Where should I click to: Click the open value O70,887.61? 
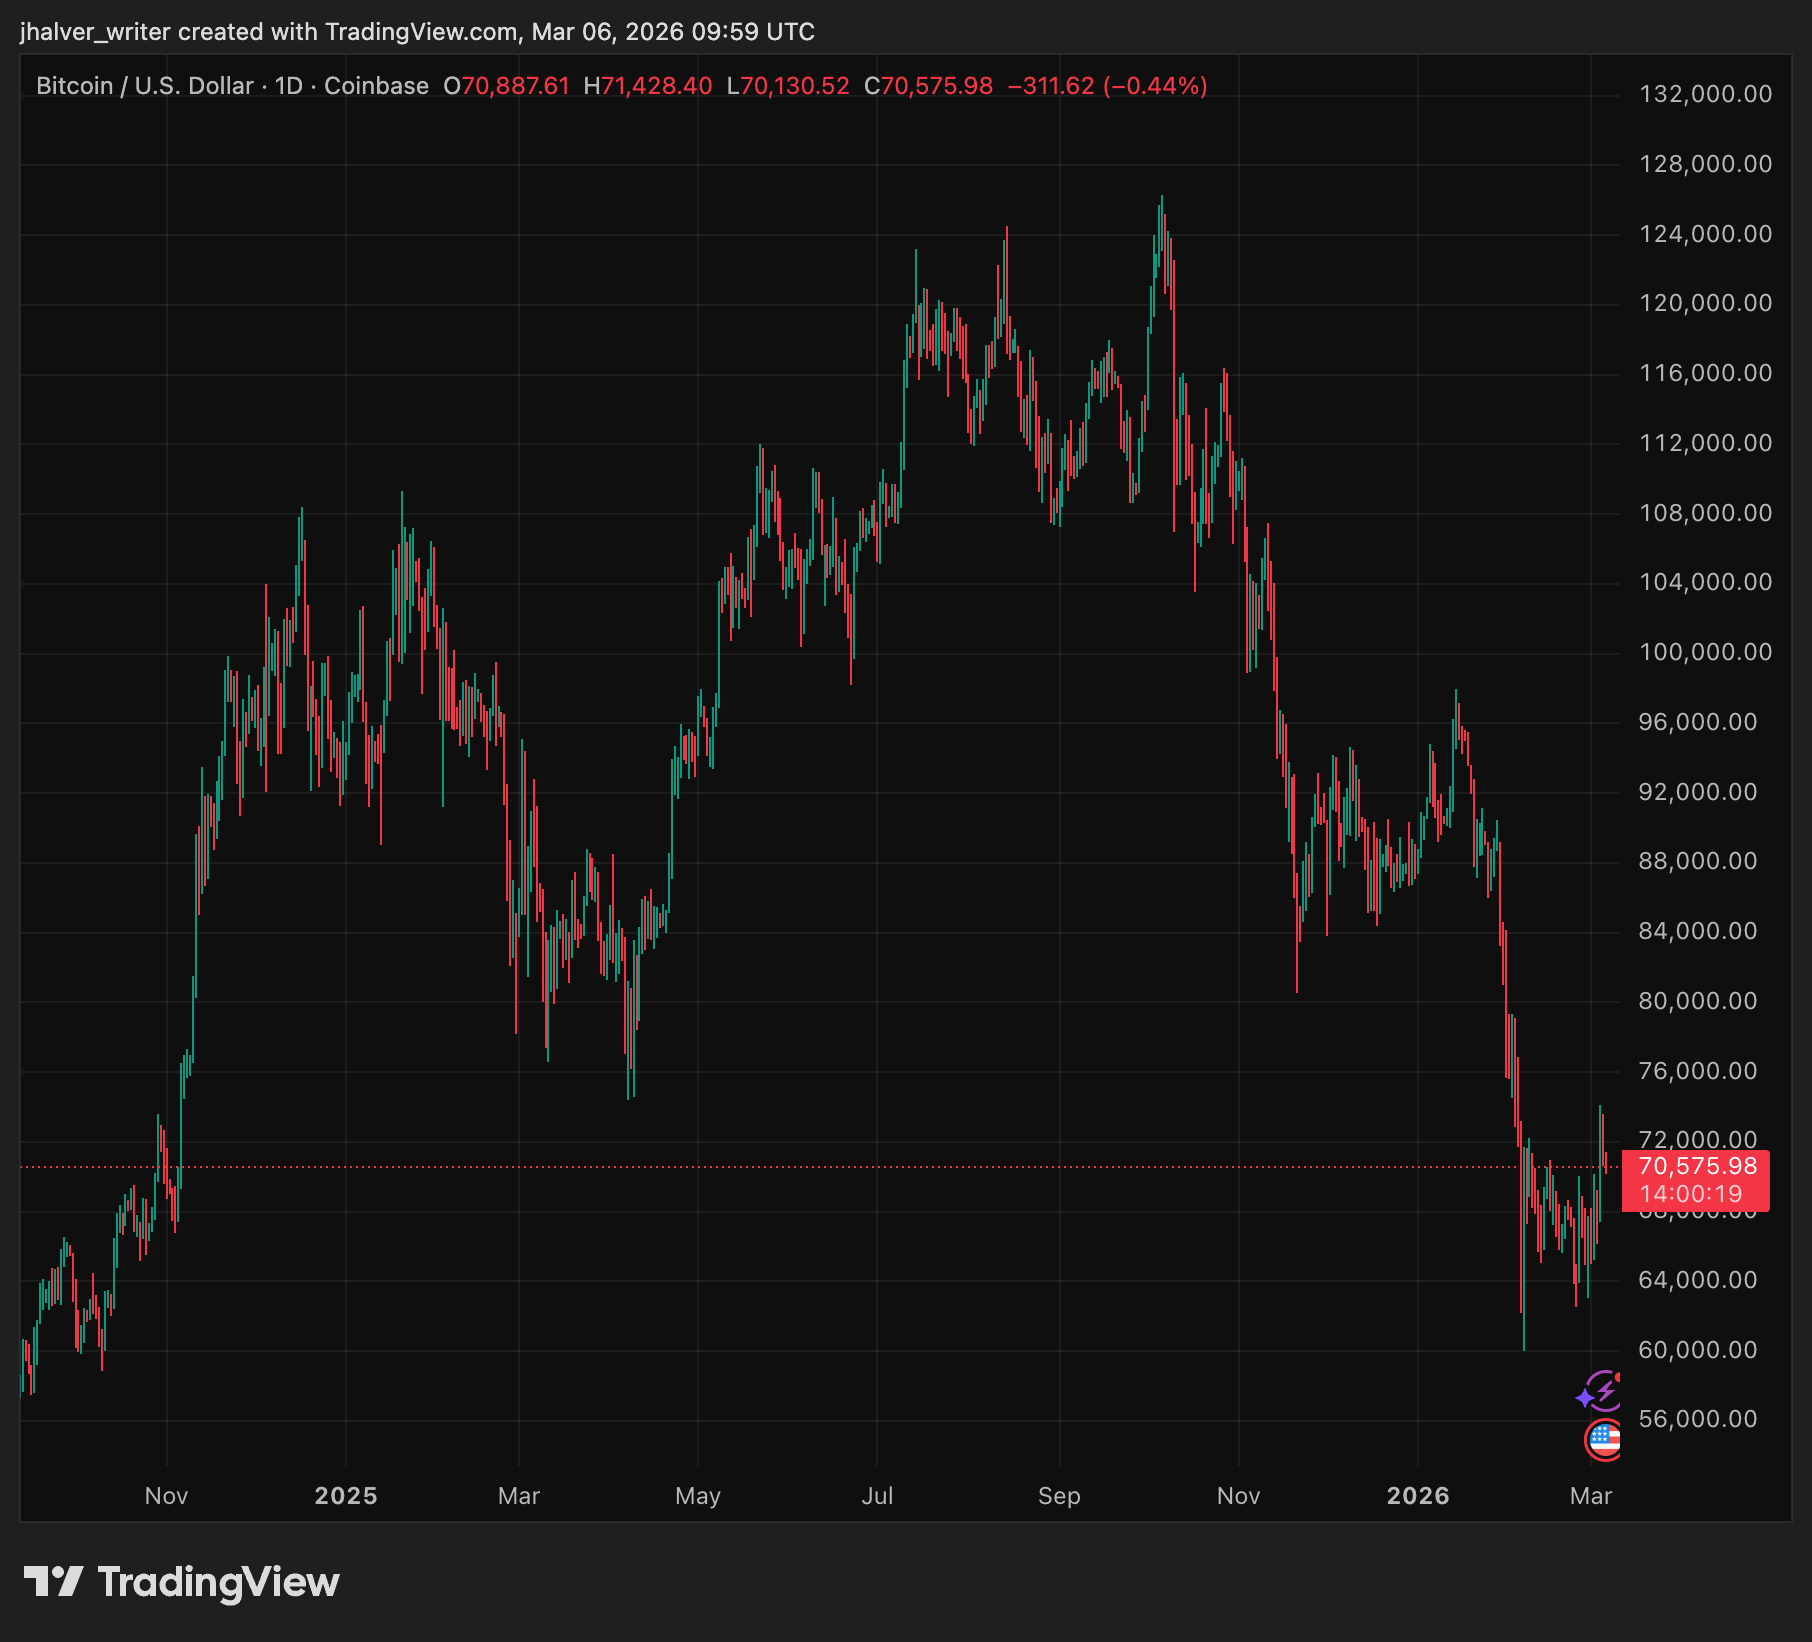(x=506, y=86)
